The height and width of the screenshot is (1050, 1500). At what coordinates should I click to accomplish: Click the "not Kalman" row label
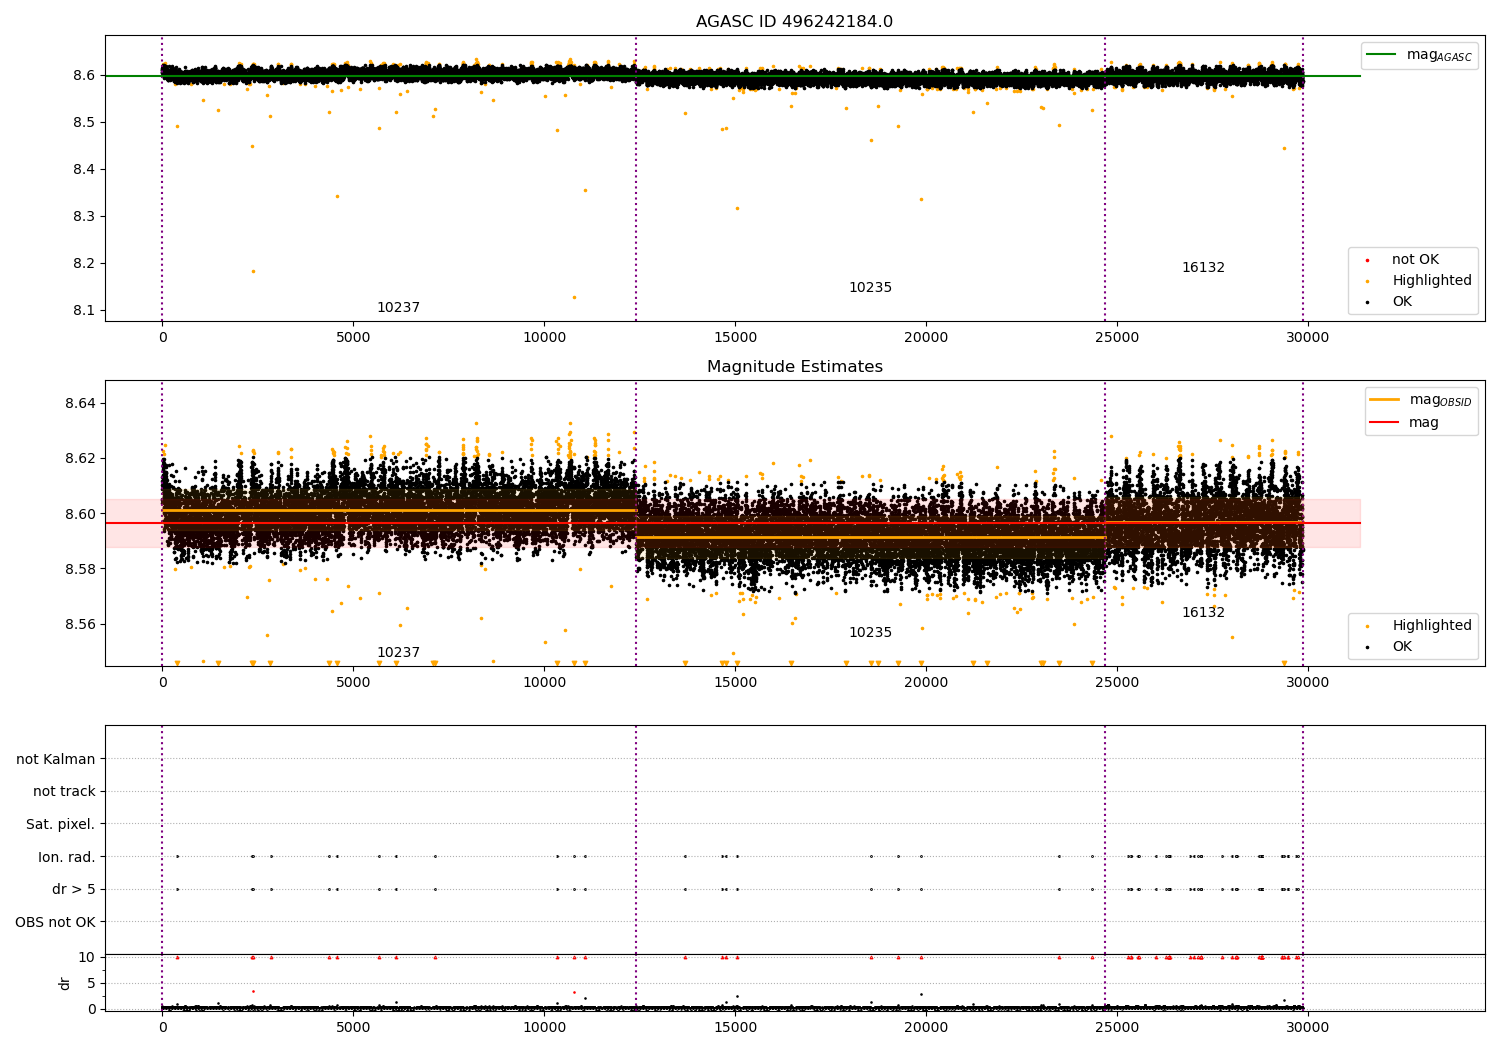[56, 760]
